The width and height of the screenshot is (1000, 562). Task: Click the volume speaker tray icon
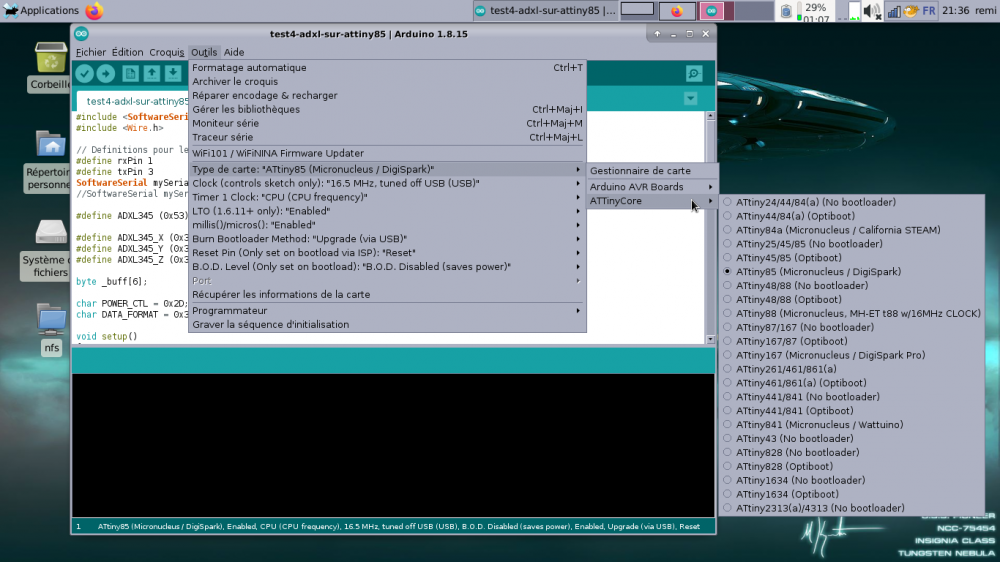pos(872,11)
